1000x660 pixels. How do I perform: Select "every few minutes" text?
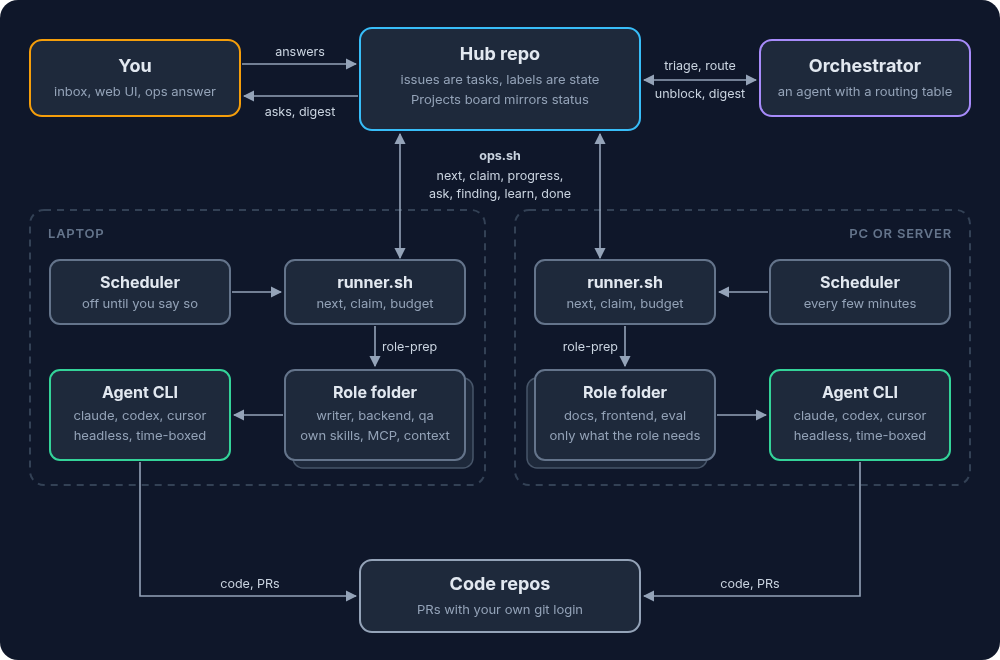860,304
